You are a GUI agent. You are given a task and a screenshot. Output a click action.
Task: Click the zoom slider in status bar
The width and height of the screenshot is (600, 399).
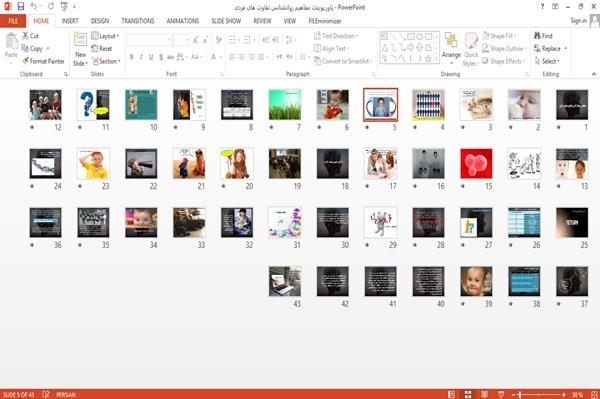(539, 394)
